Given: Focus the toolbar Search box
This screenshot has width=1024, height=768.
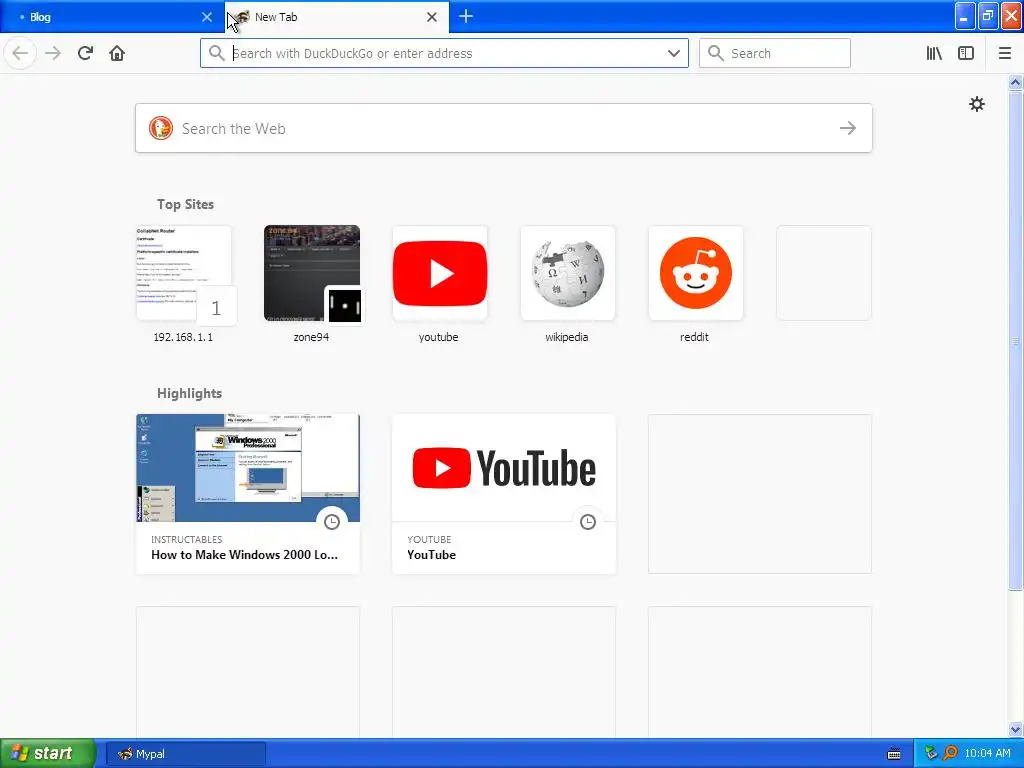Looking at the screenshot, I should (x=775, y=53).
